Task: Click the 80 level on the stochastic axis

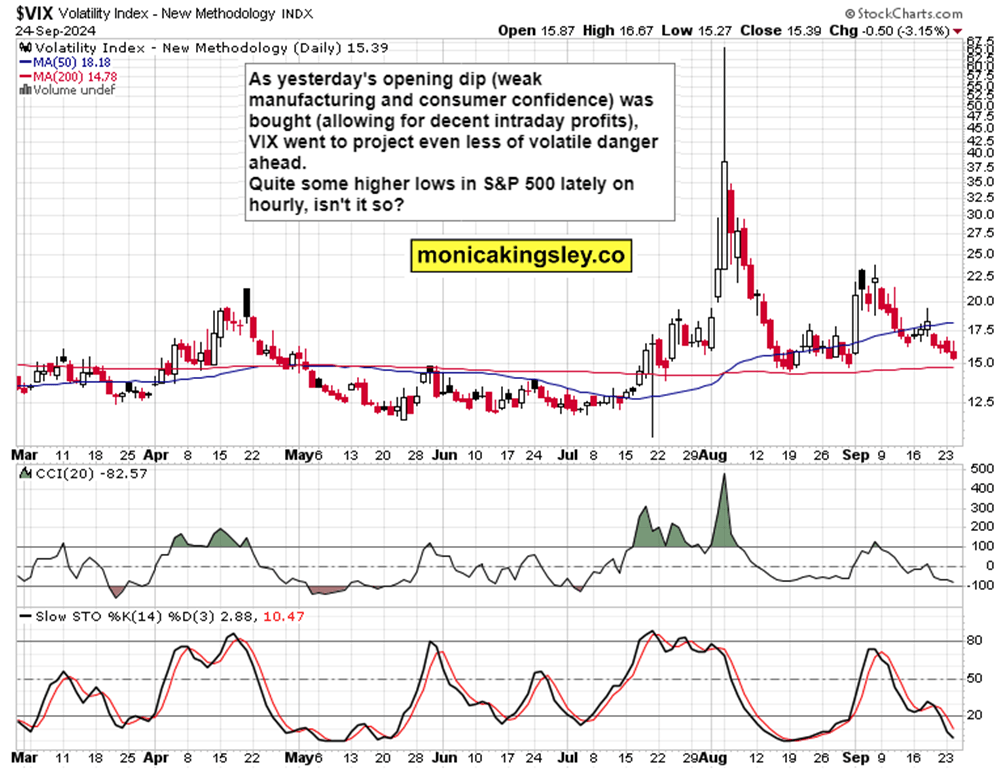Action: click(974, 640)
